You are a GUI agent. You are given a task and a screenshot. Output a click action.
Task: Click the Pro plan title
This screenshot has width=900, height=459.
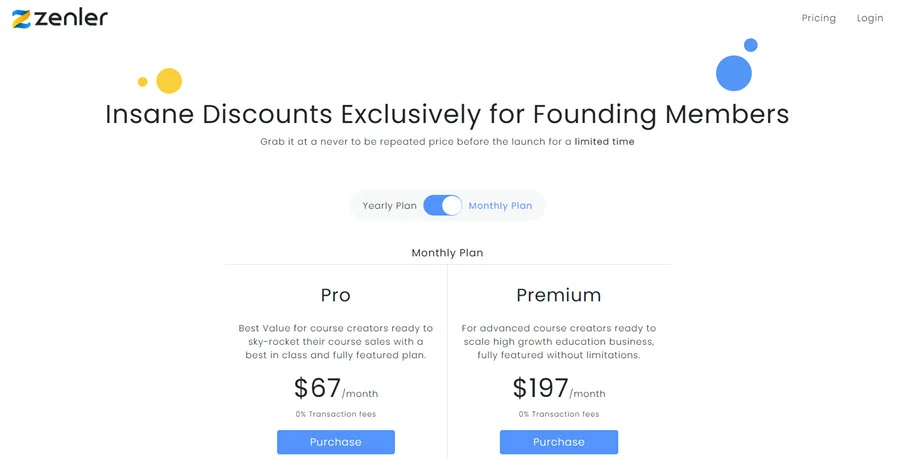336,295
